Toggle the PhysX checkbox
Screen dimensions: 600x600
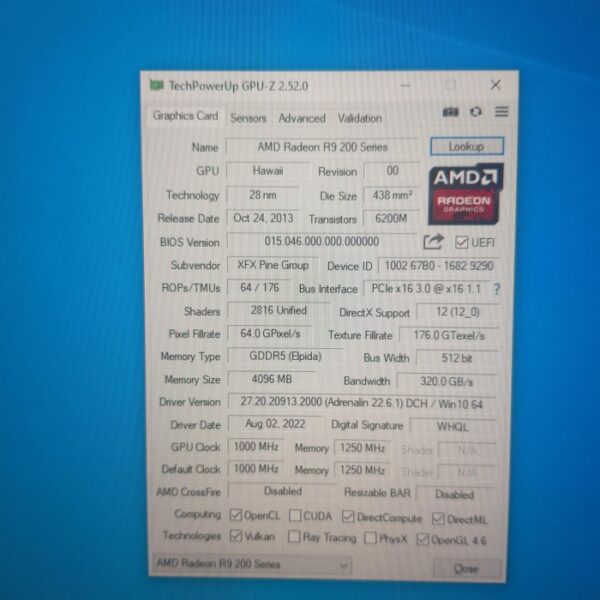[370, 538]
